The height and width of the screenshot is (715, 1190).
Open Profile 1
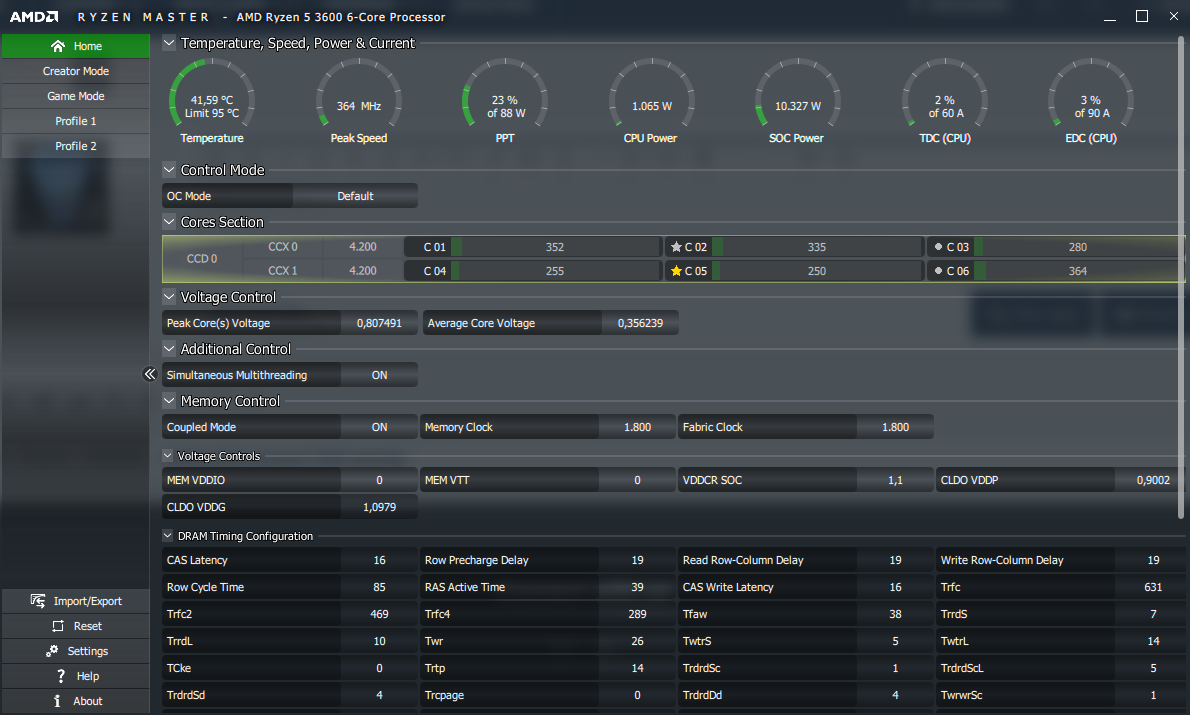point(75,121)
